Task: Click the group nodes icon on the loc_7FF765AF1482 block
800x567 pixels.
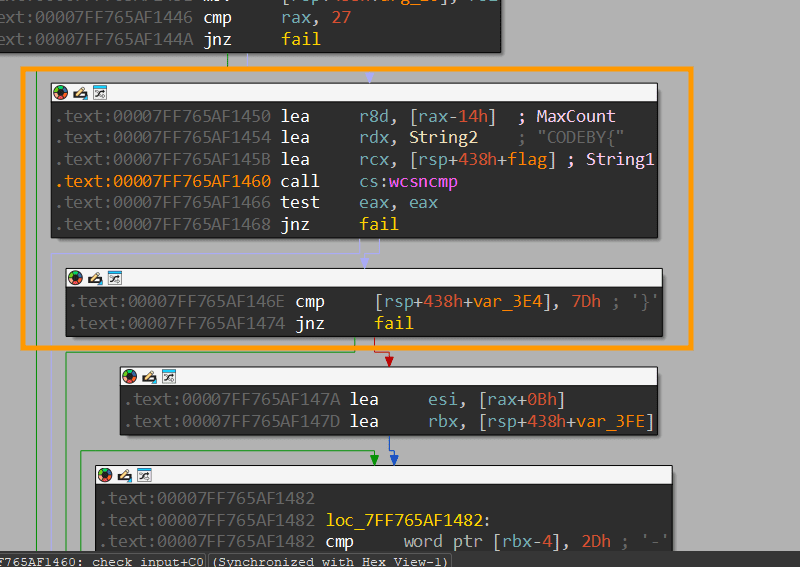Action: [x=145, y=474]
